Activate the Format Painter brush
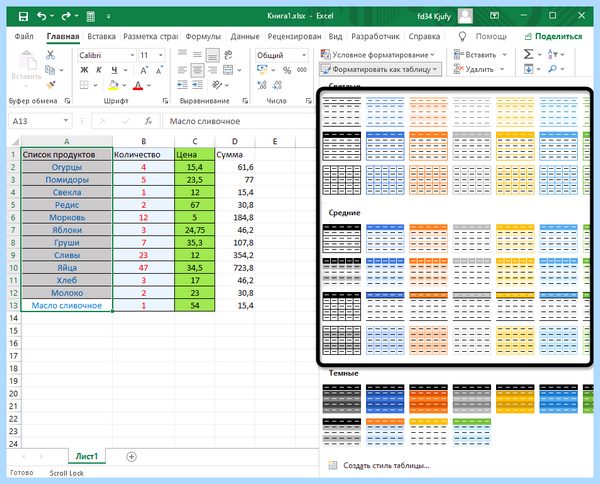Screen dimensions: 600x484 pyautogui.click(x=50, y=85)
